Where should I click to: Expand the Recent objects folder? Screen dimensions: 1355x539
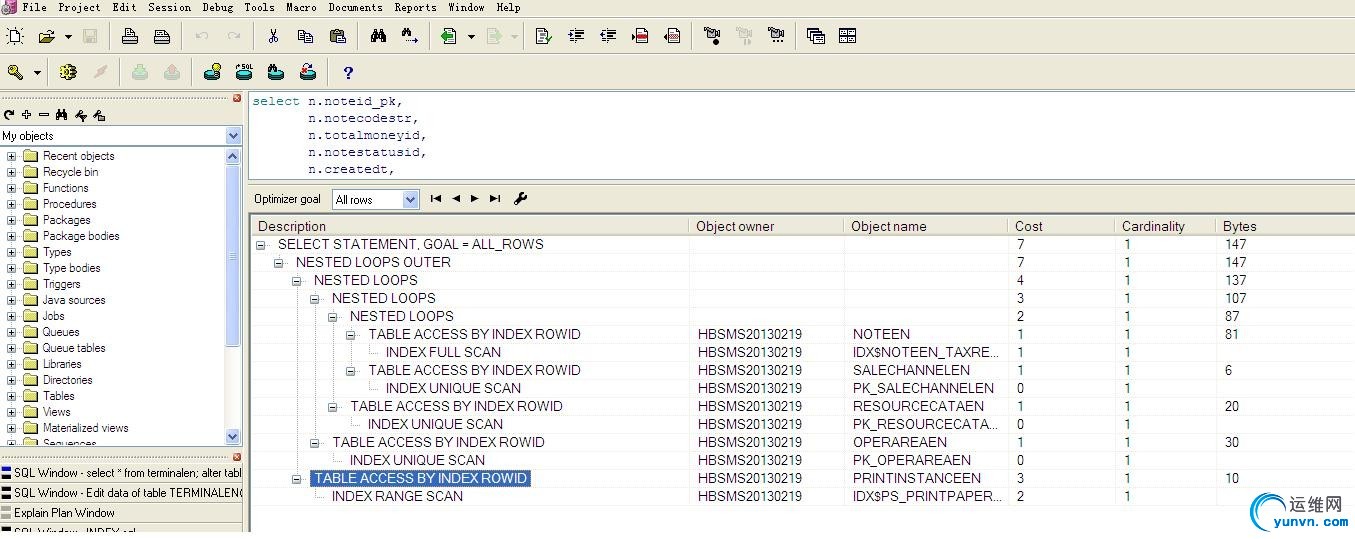pyautogui.click(x=12, y=156)
